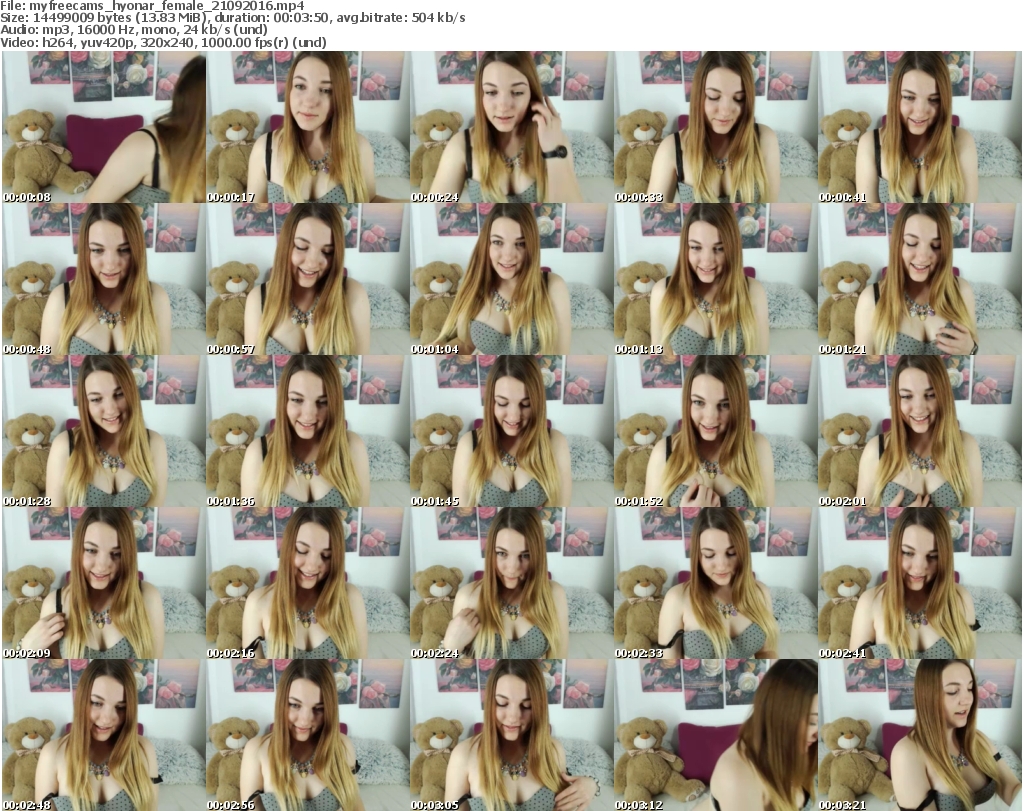Image resolution: width=1024 pixels, height=811 pixels.
Task: Select the thumbnail stamped 00:01:52
Action: click(716, 431)
